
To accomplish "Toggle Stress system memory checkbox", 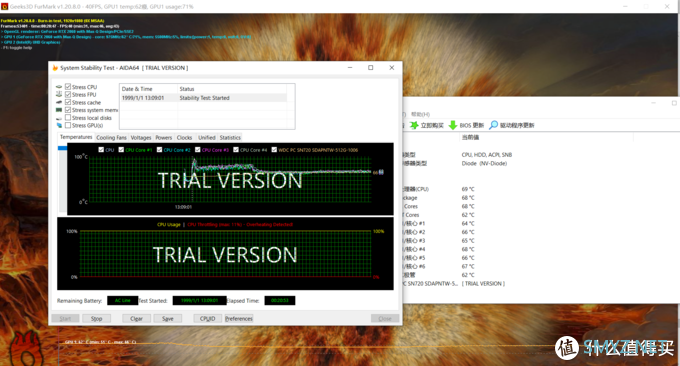I will point(68,110).
